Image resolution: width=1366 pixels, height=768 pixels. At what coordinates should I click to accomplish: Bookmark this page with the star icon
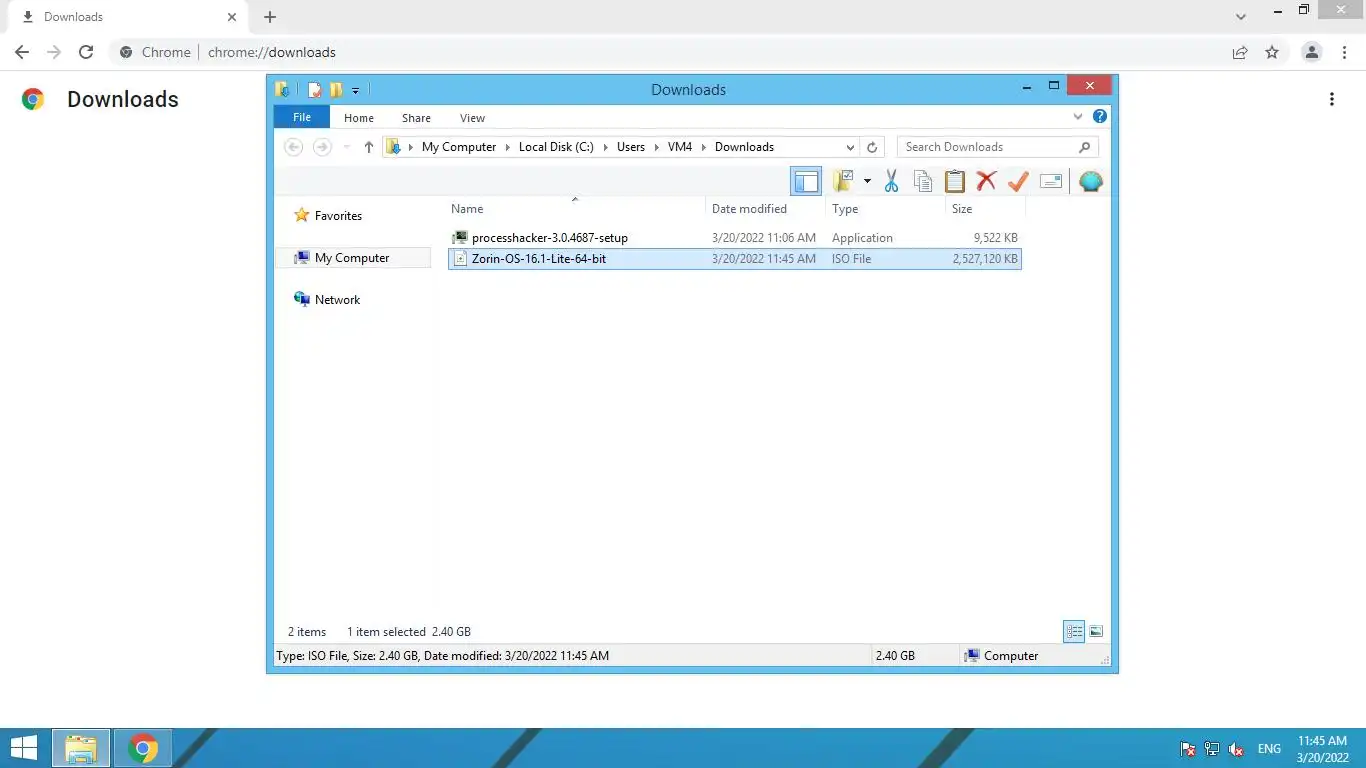click(1272, 52)
